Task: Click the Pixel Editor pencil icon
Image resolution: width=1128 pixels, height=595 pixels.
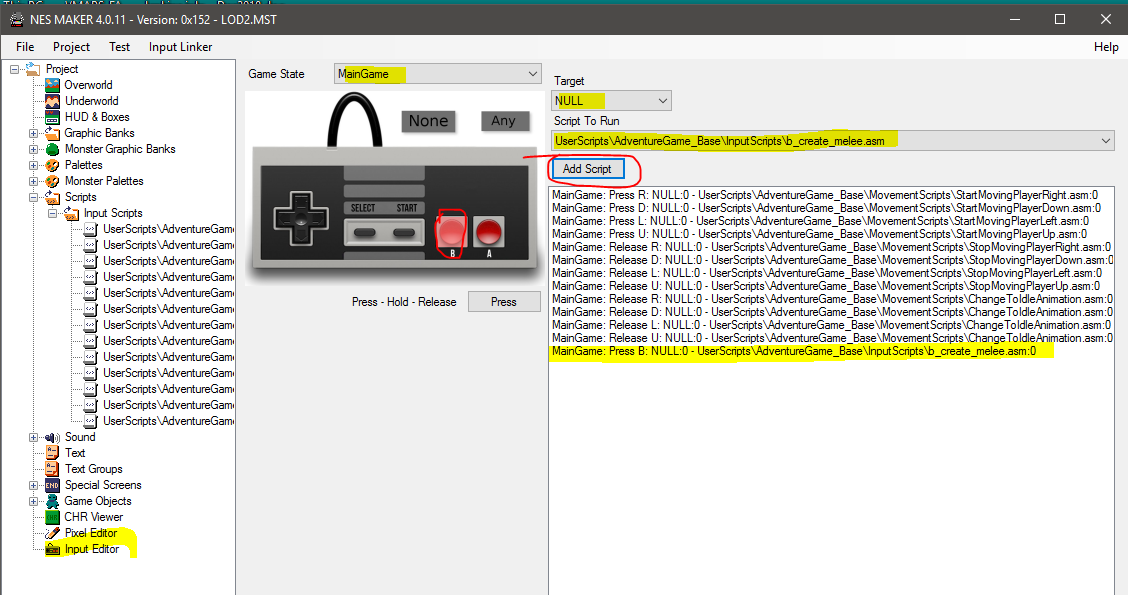Action: point(53,533)
